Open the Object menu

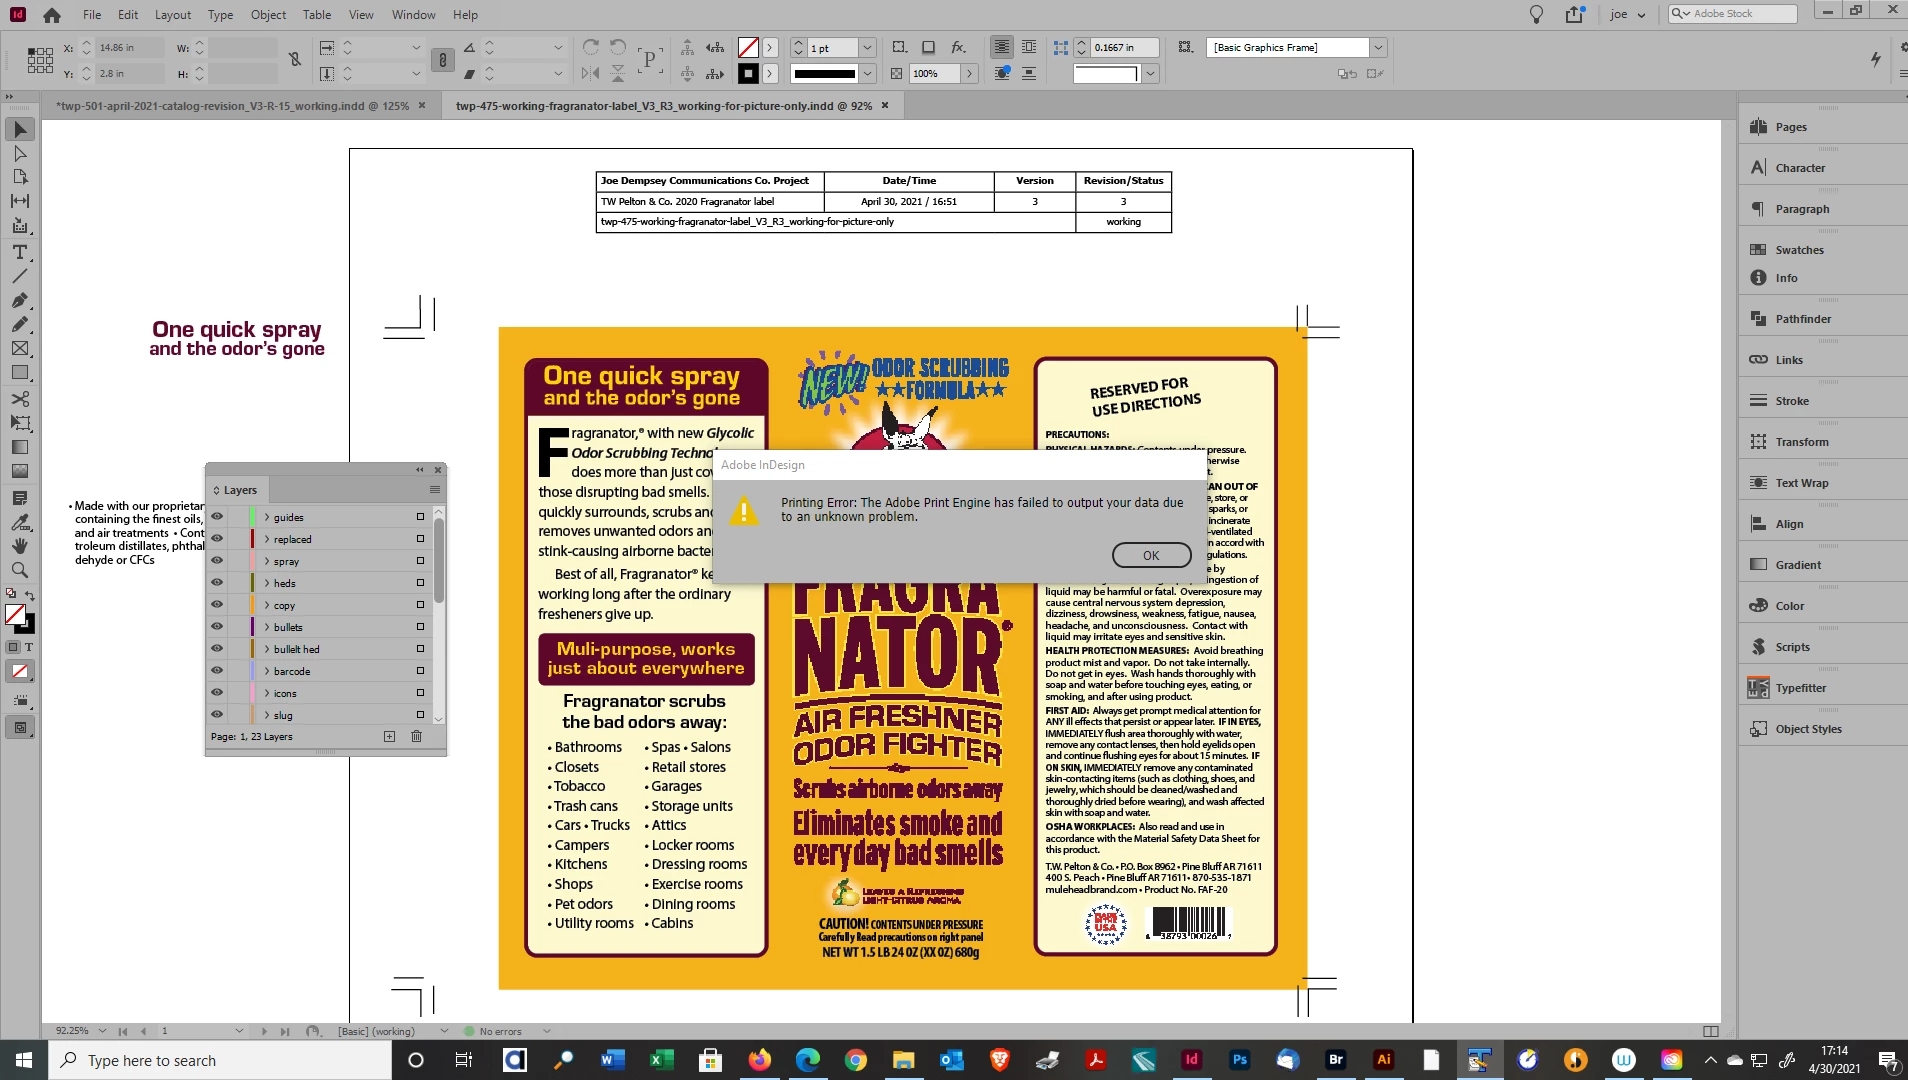pos(268,14)
